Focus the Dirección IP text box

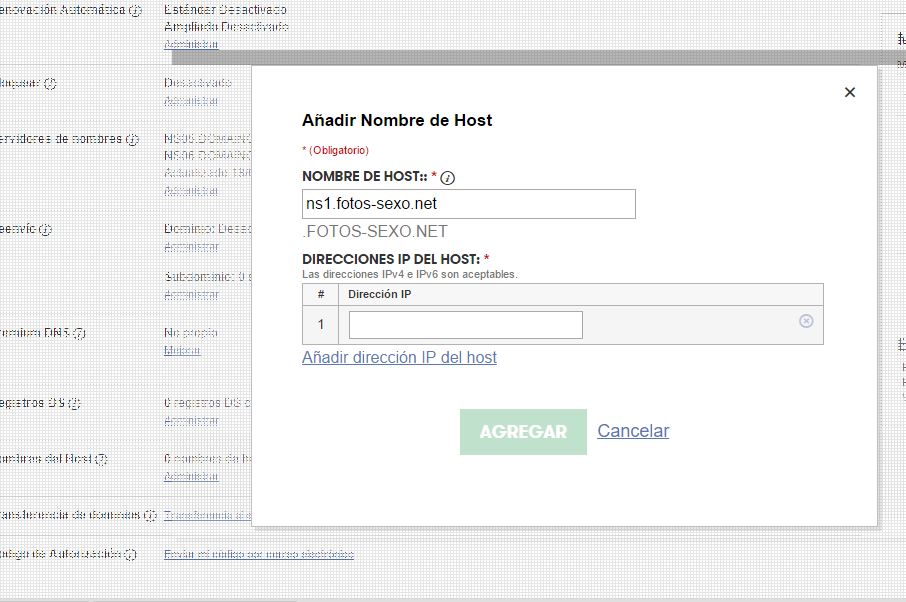[465, 325]
